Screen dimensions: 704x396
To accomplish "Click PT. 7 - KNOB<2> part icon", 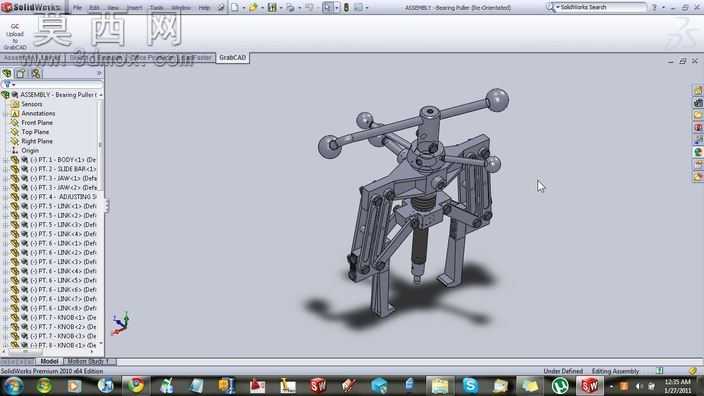I will coord(15,327).
